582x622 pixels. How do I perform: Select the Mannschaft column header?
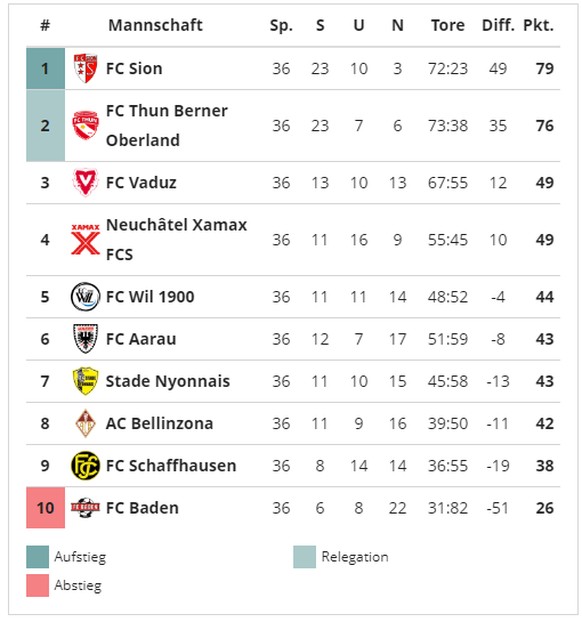click(x=156, y=25)
